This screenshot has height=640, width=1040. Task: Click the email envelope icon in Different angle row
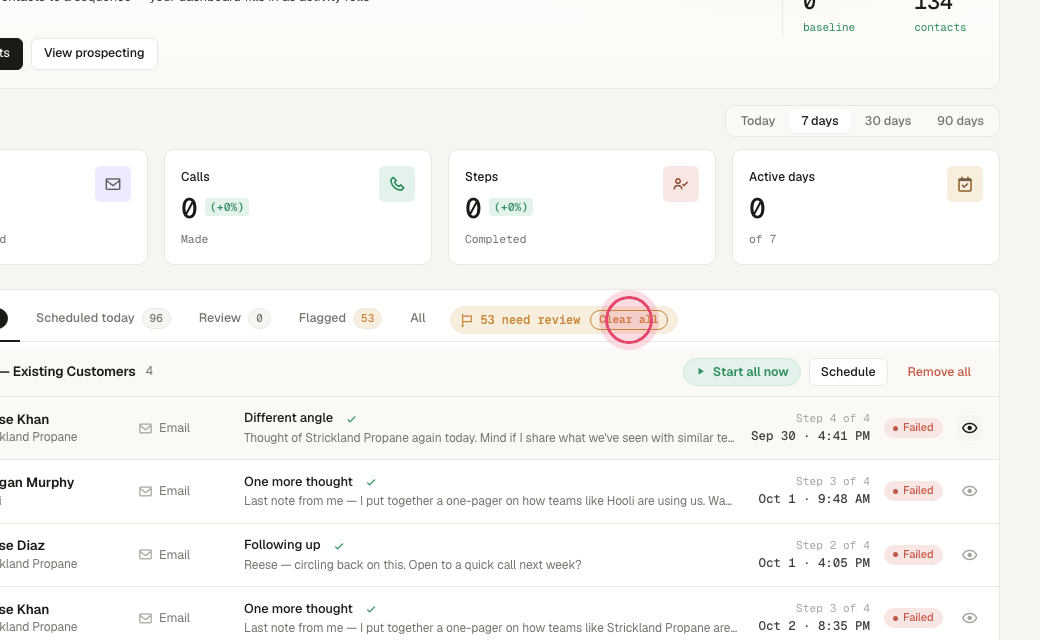coord(145,428)
